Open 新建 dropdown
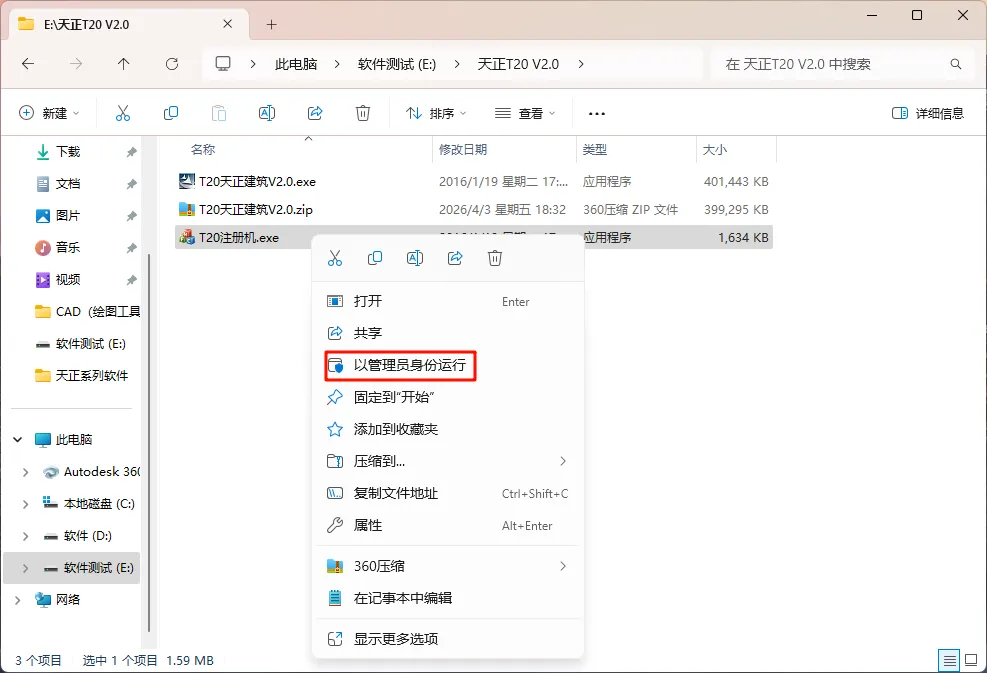987x673 pixels. pyautogui.click(x=49, y=113)
